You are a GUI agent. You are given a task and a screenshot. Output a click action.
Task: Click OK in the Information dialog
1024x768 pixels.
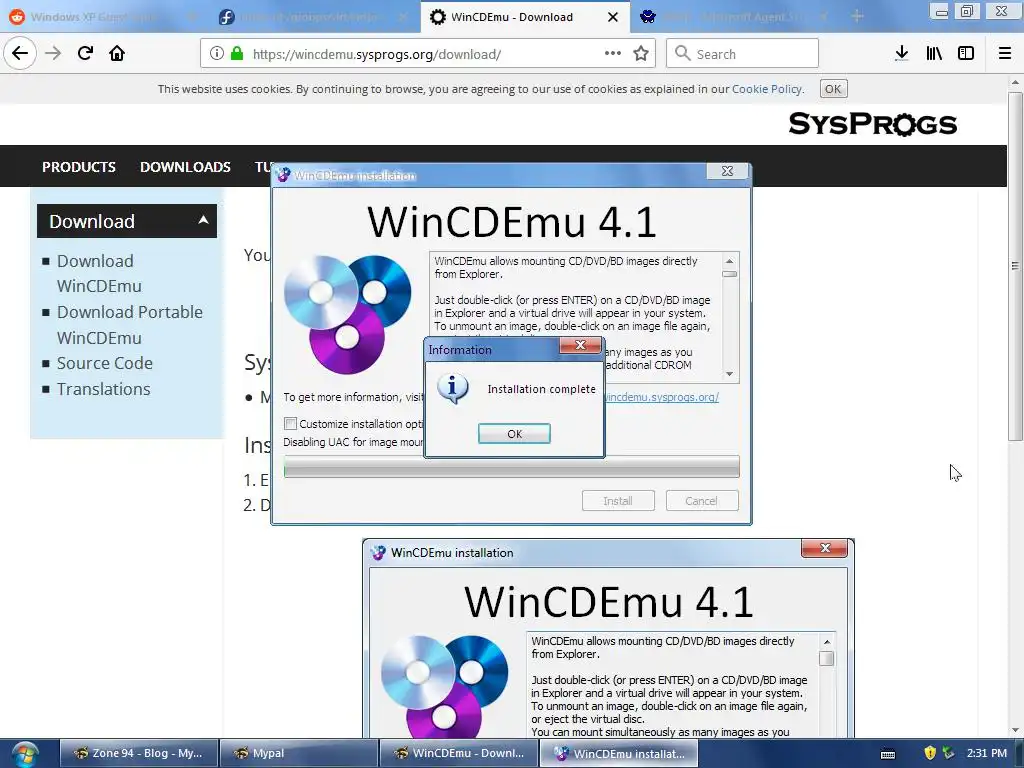click(x=515, y=434)
